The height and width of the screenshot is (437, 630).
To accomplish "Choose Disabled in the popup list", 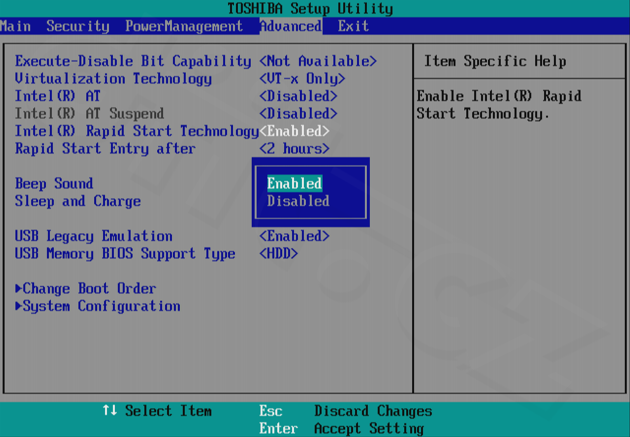I will tap(298, 201).
